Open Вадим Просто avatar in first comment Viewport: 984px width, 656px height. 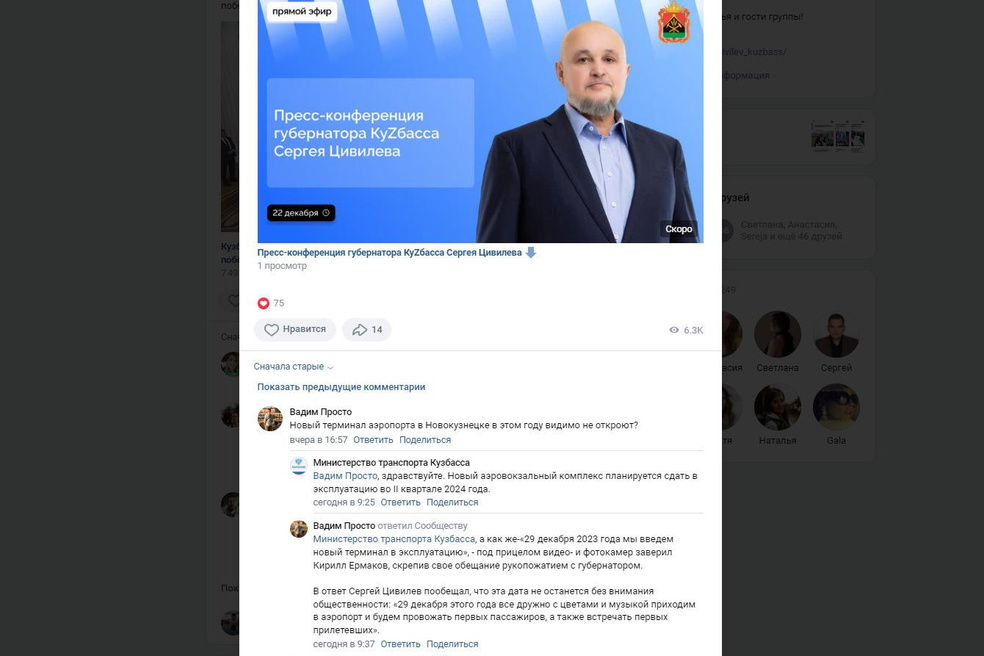(270, 419)
